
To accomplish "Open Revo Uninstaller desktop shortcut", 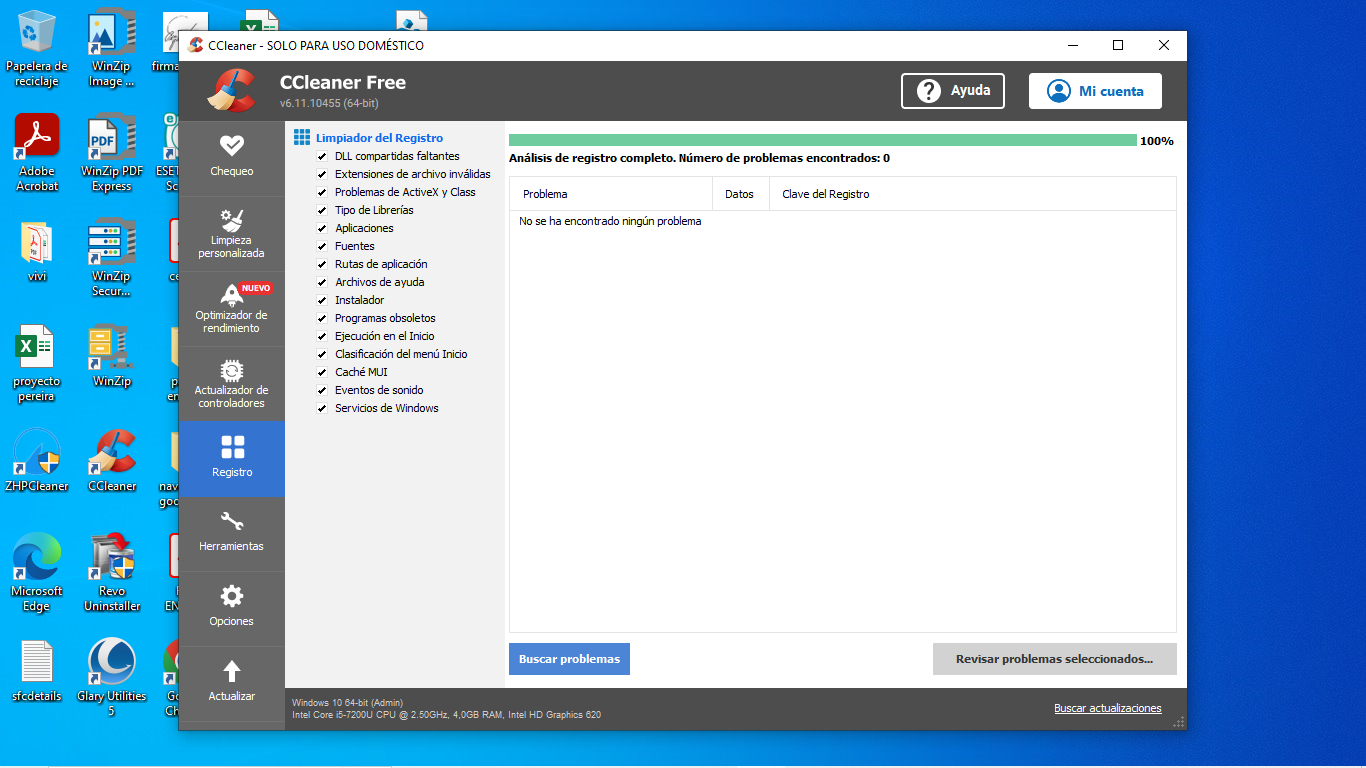I will click(112, 558).
